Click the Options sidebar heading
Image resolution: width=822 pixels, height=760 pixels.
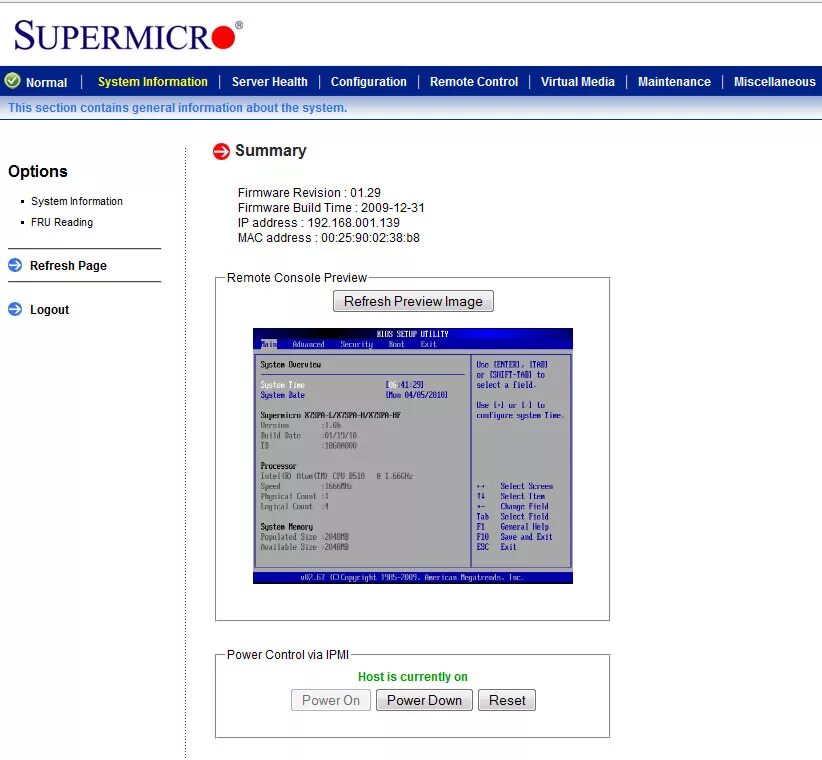(x=38, y=171)
